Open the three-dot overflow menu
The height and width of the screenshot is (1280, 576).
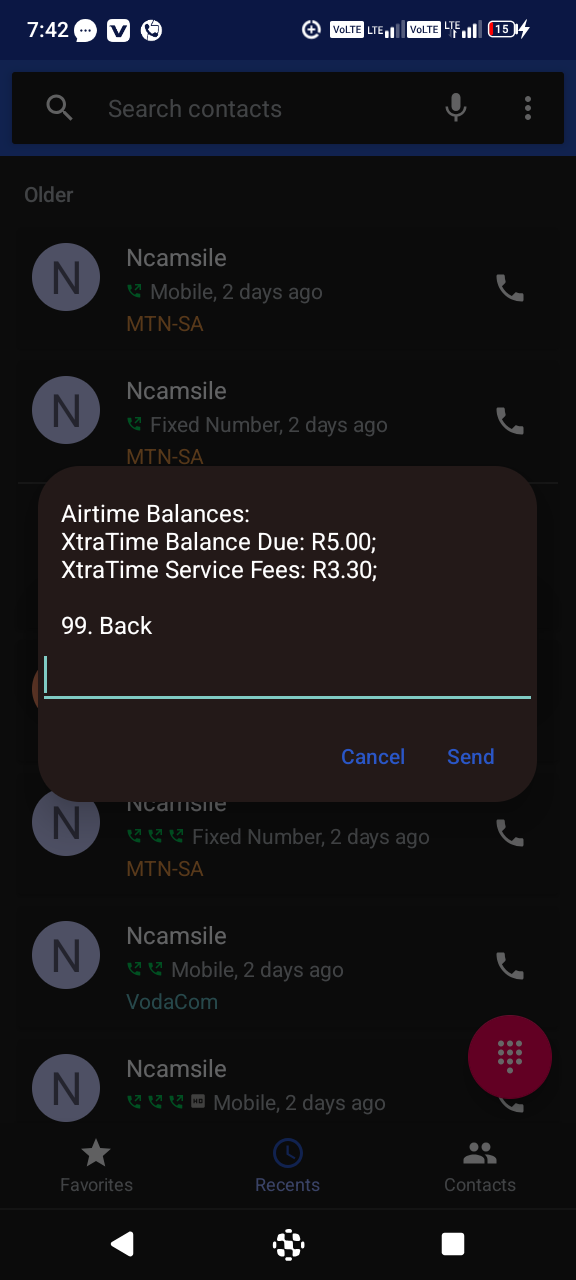click(528, 108)
